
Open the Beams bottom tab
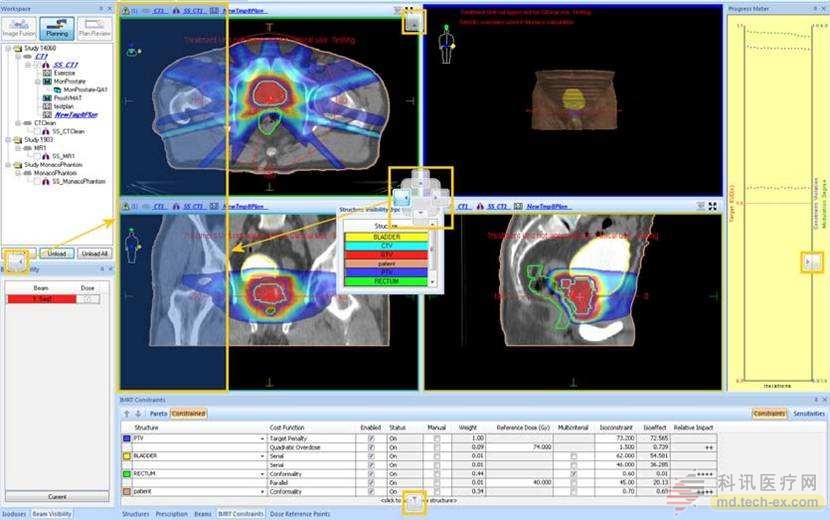(203, 514)
